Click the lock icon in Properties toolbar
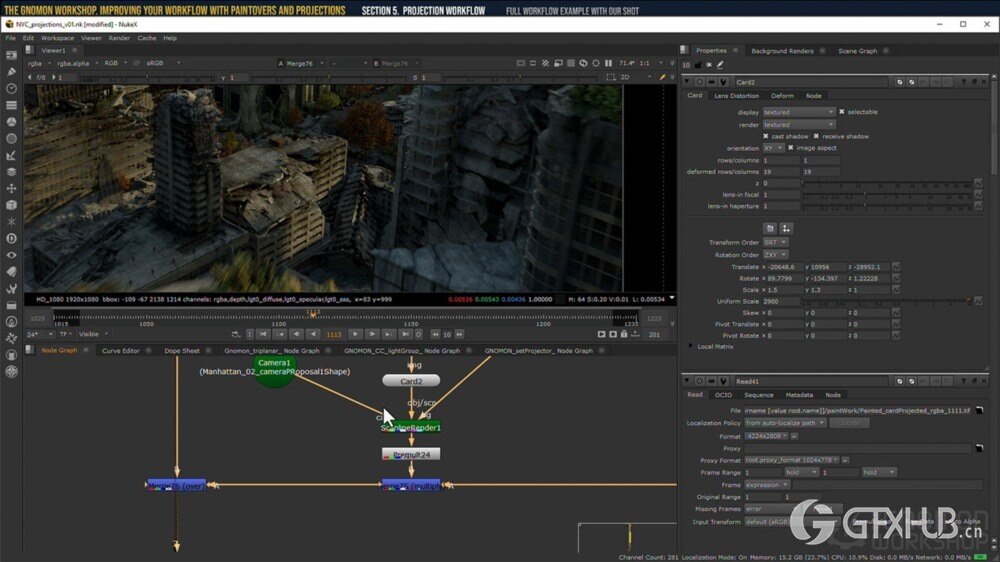The height and width of the screenshot is (562, 1000). pos(698,64)
